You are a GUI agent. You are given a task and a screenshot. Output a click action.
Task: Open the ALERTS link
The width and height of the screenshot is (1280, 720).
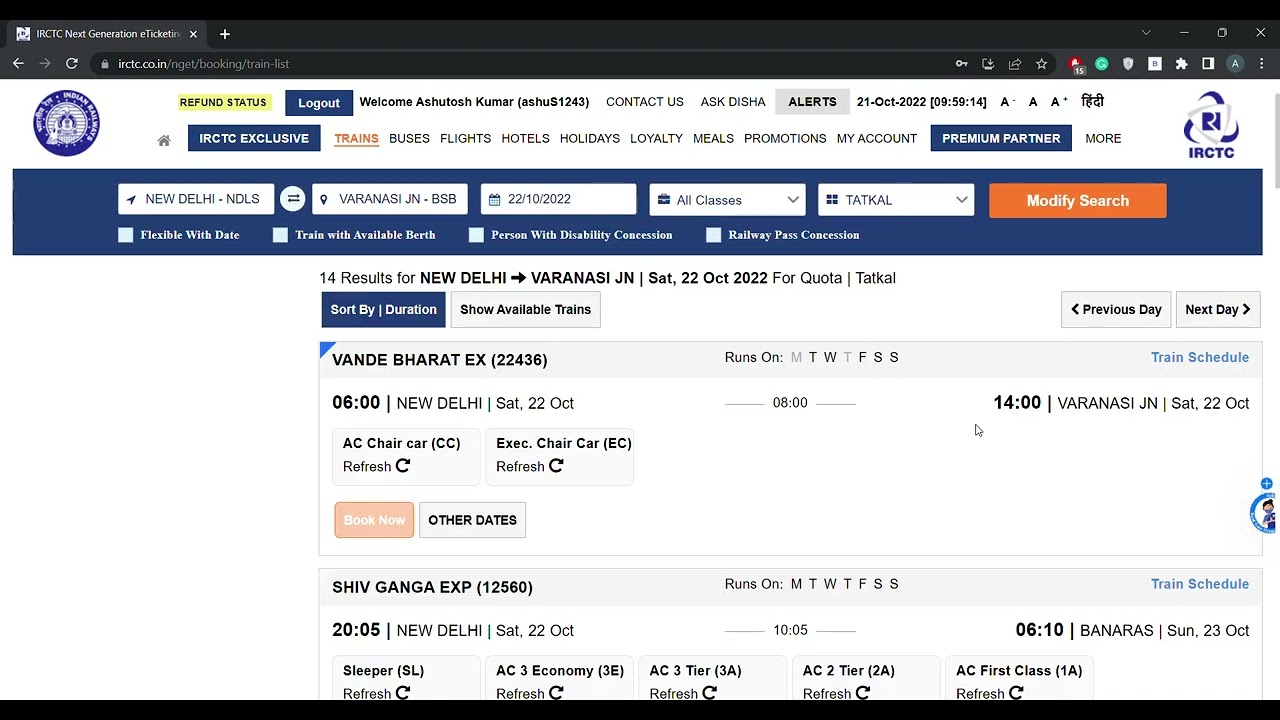pos(812,102)
